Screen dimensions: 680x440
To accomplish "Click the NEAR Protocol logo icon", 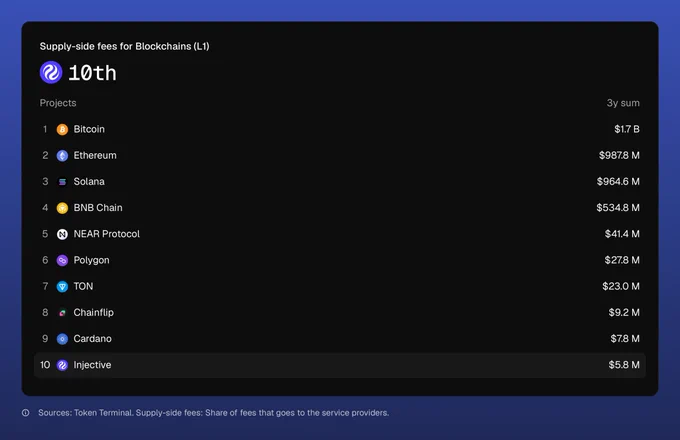I will pyautogui.click(x=62, y=235).
